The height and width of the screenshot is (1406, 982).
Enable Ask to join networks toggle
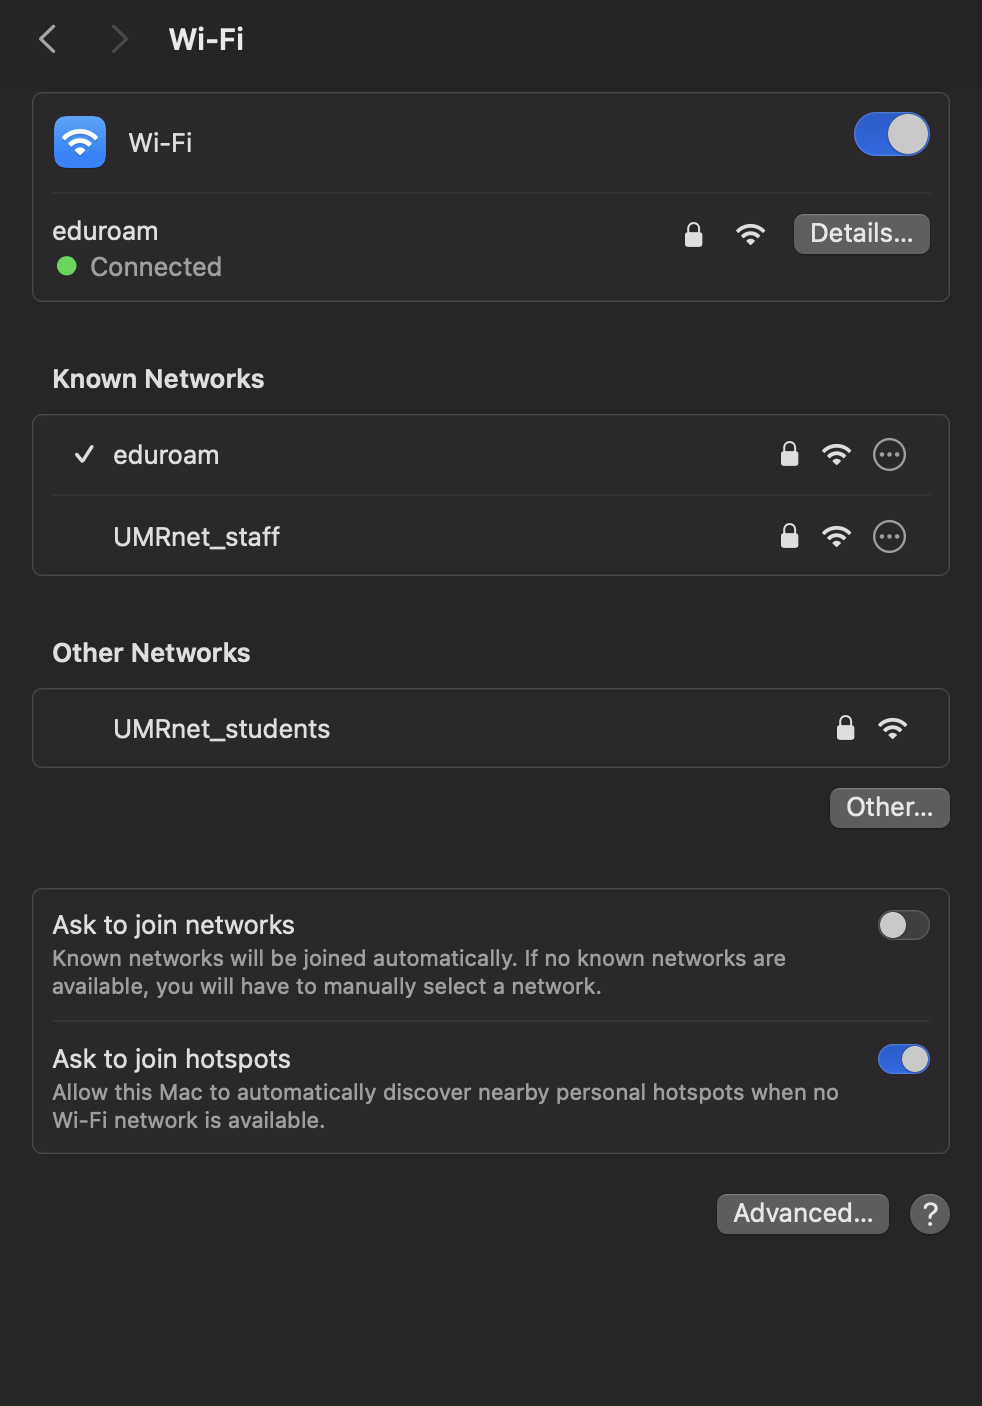[x=903, y=925]
